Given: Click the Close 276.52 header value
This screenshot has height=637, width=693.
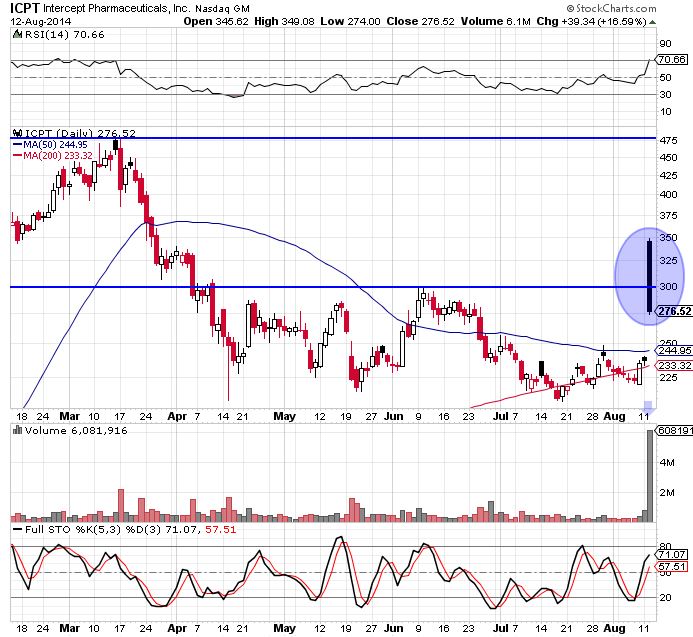Looking at the screenshot, I should pyautogui.click(x=420, y=21).
